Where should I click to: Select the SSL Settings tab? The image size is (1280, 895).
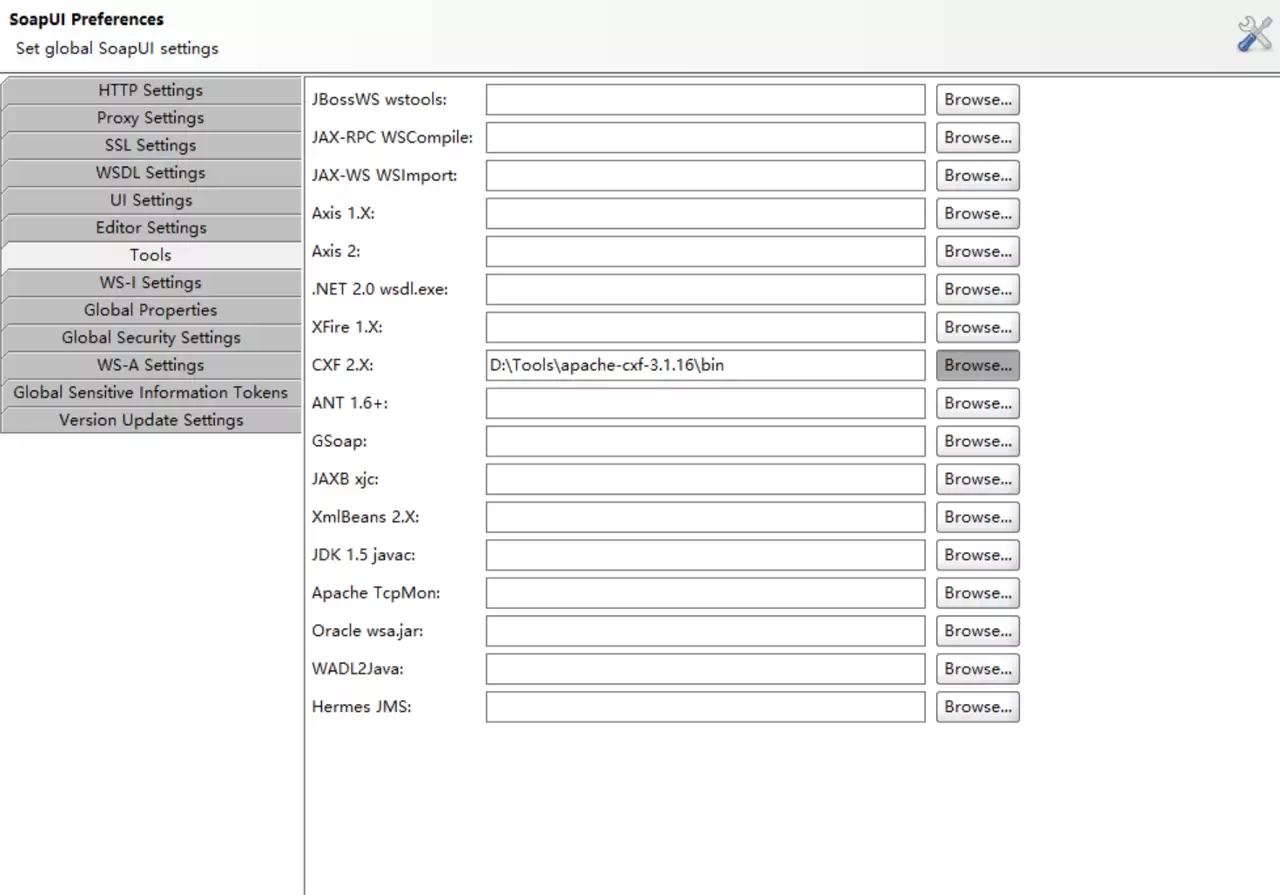pos(150,145)
